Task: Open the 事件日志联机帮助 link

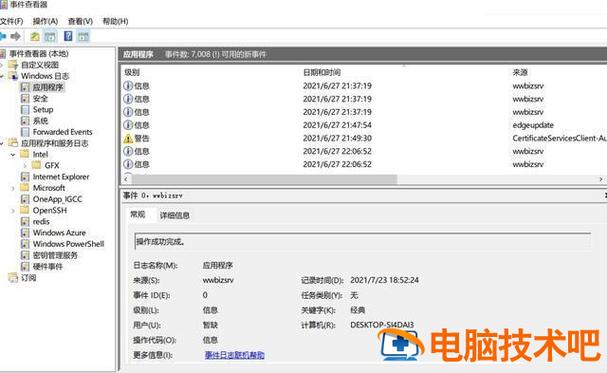Action: click(x=235, y=355)
